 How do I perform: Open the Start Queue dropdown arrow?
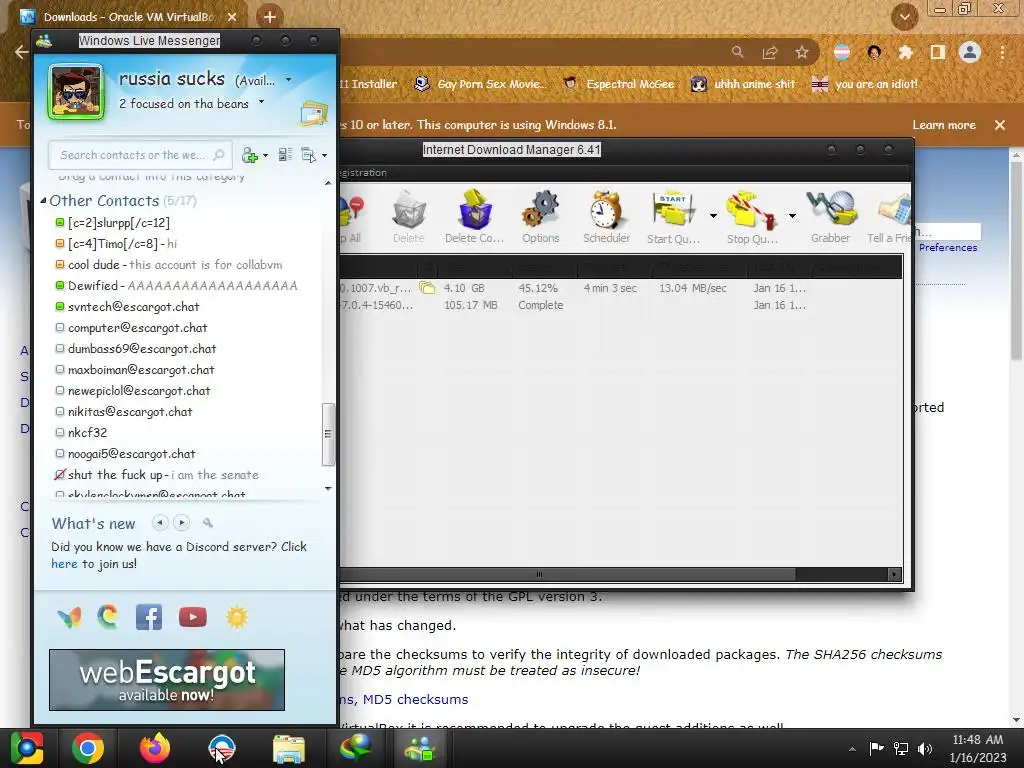point(713,216)
